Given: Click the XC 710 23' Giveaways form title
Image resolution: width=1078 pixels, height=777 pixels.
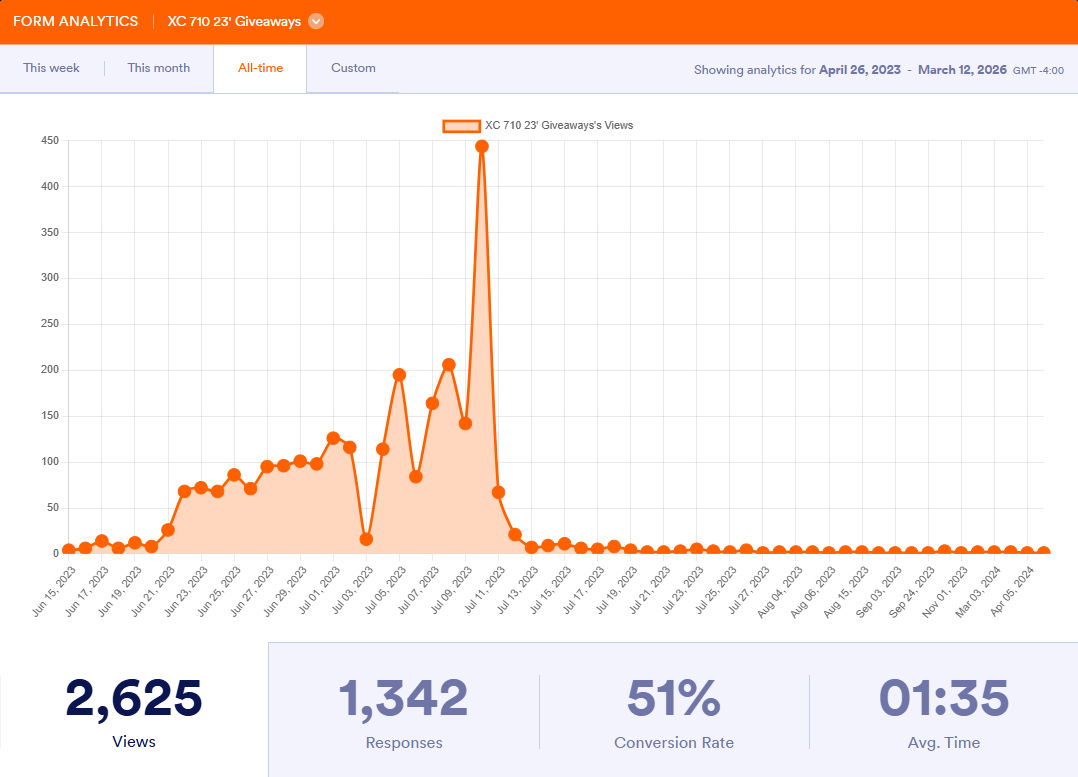Looking at the screenshot, I should pos(234,21).
